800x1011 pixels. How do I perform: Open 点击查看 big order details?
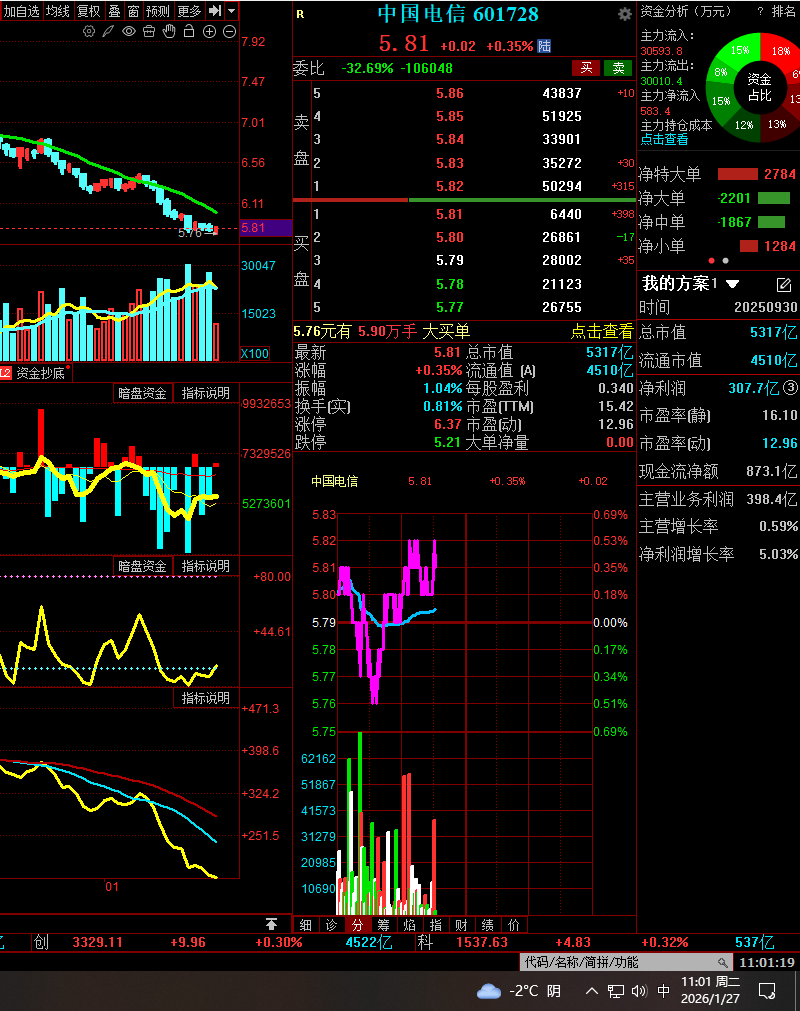pyautogui.click(x=602, y=331)
